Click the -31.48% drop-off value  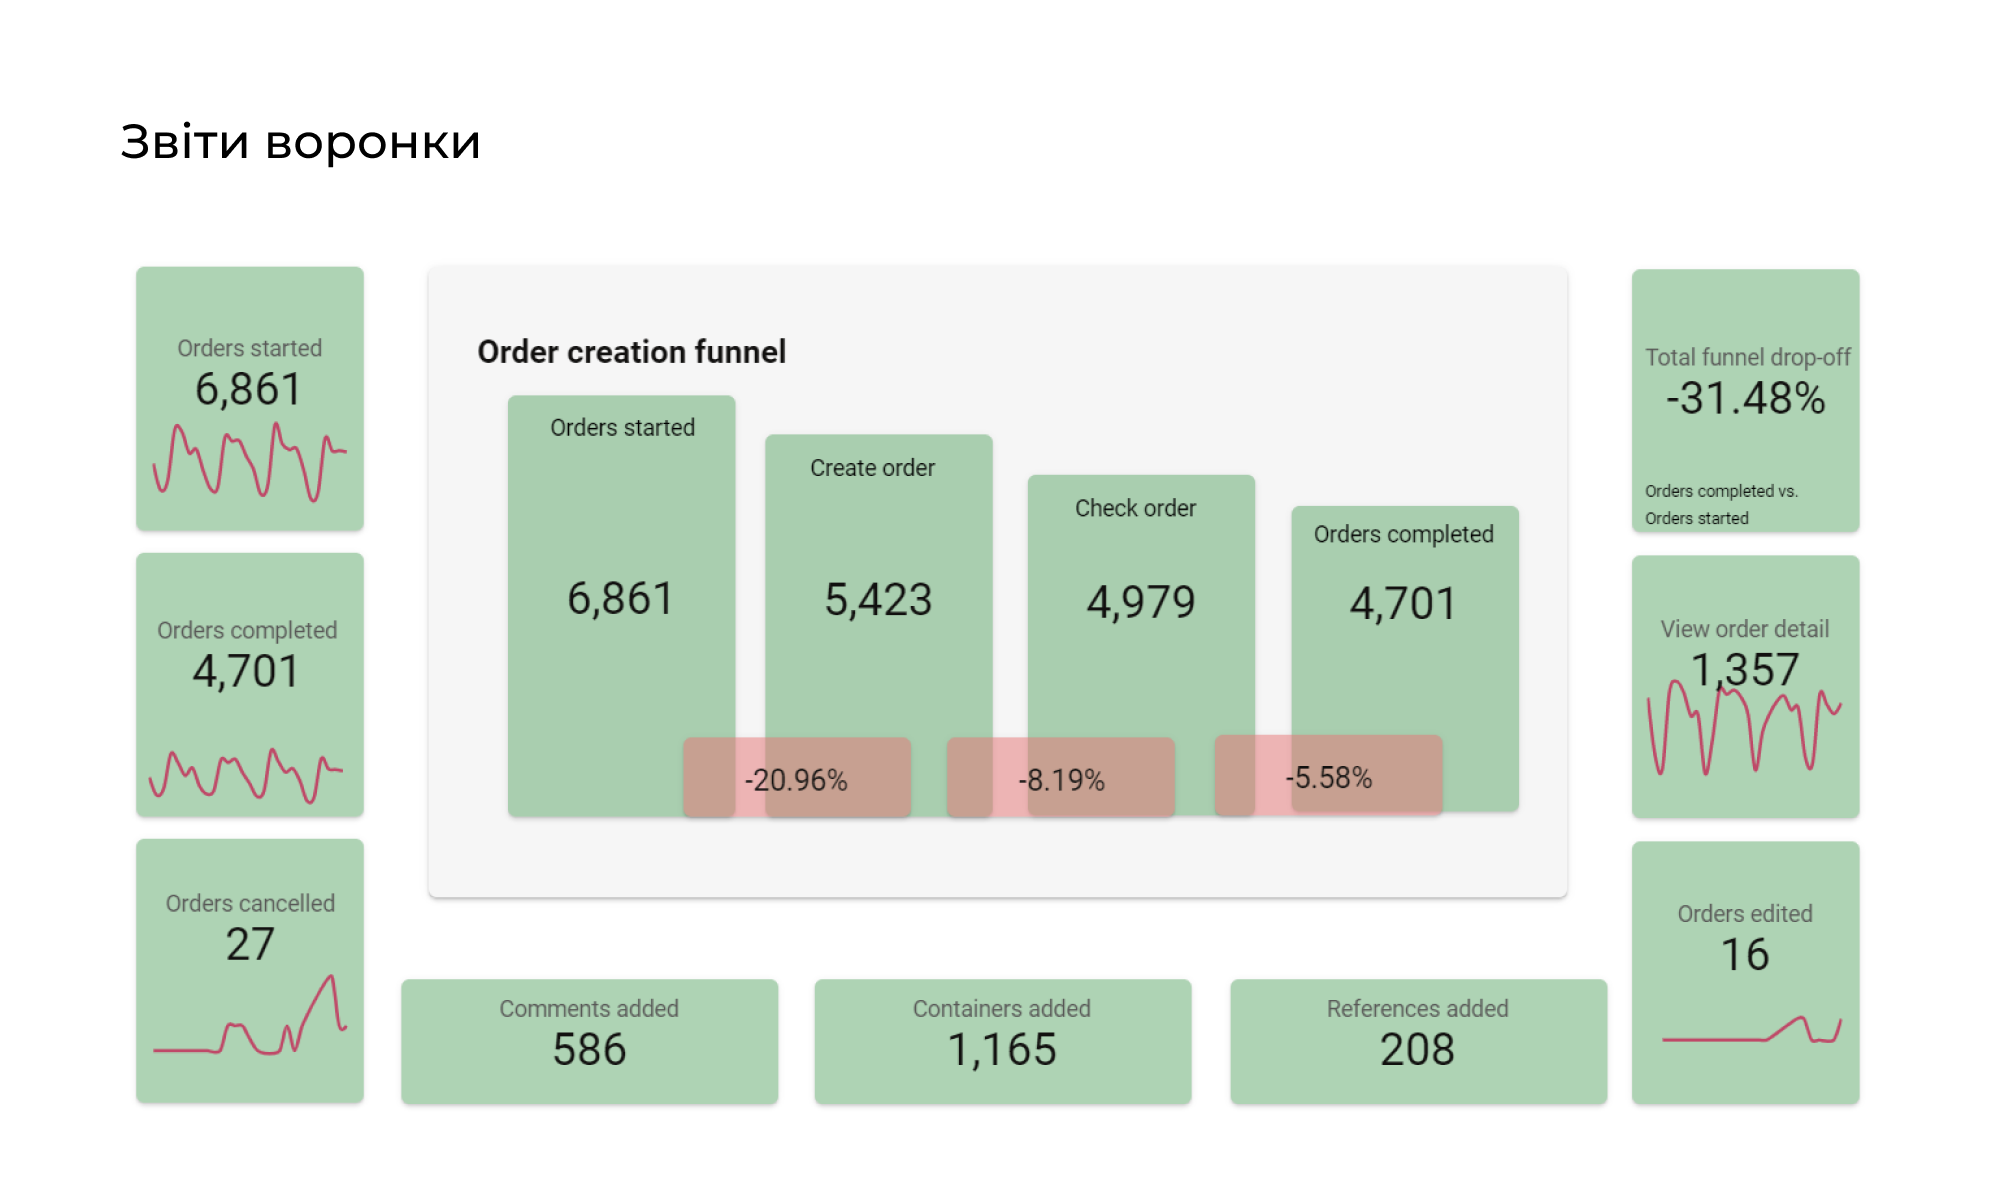pos(1745,398)
